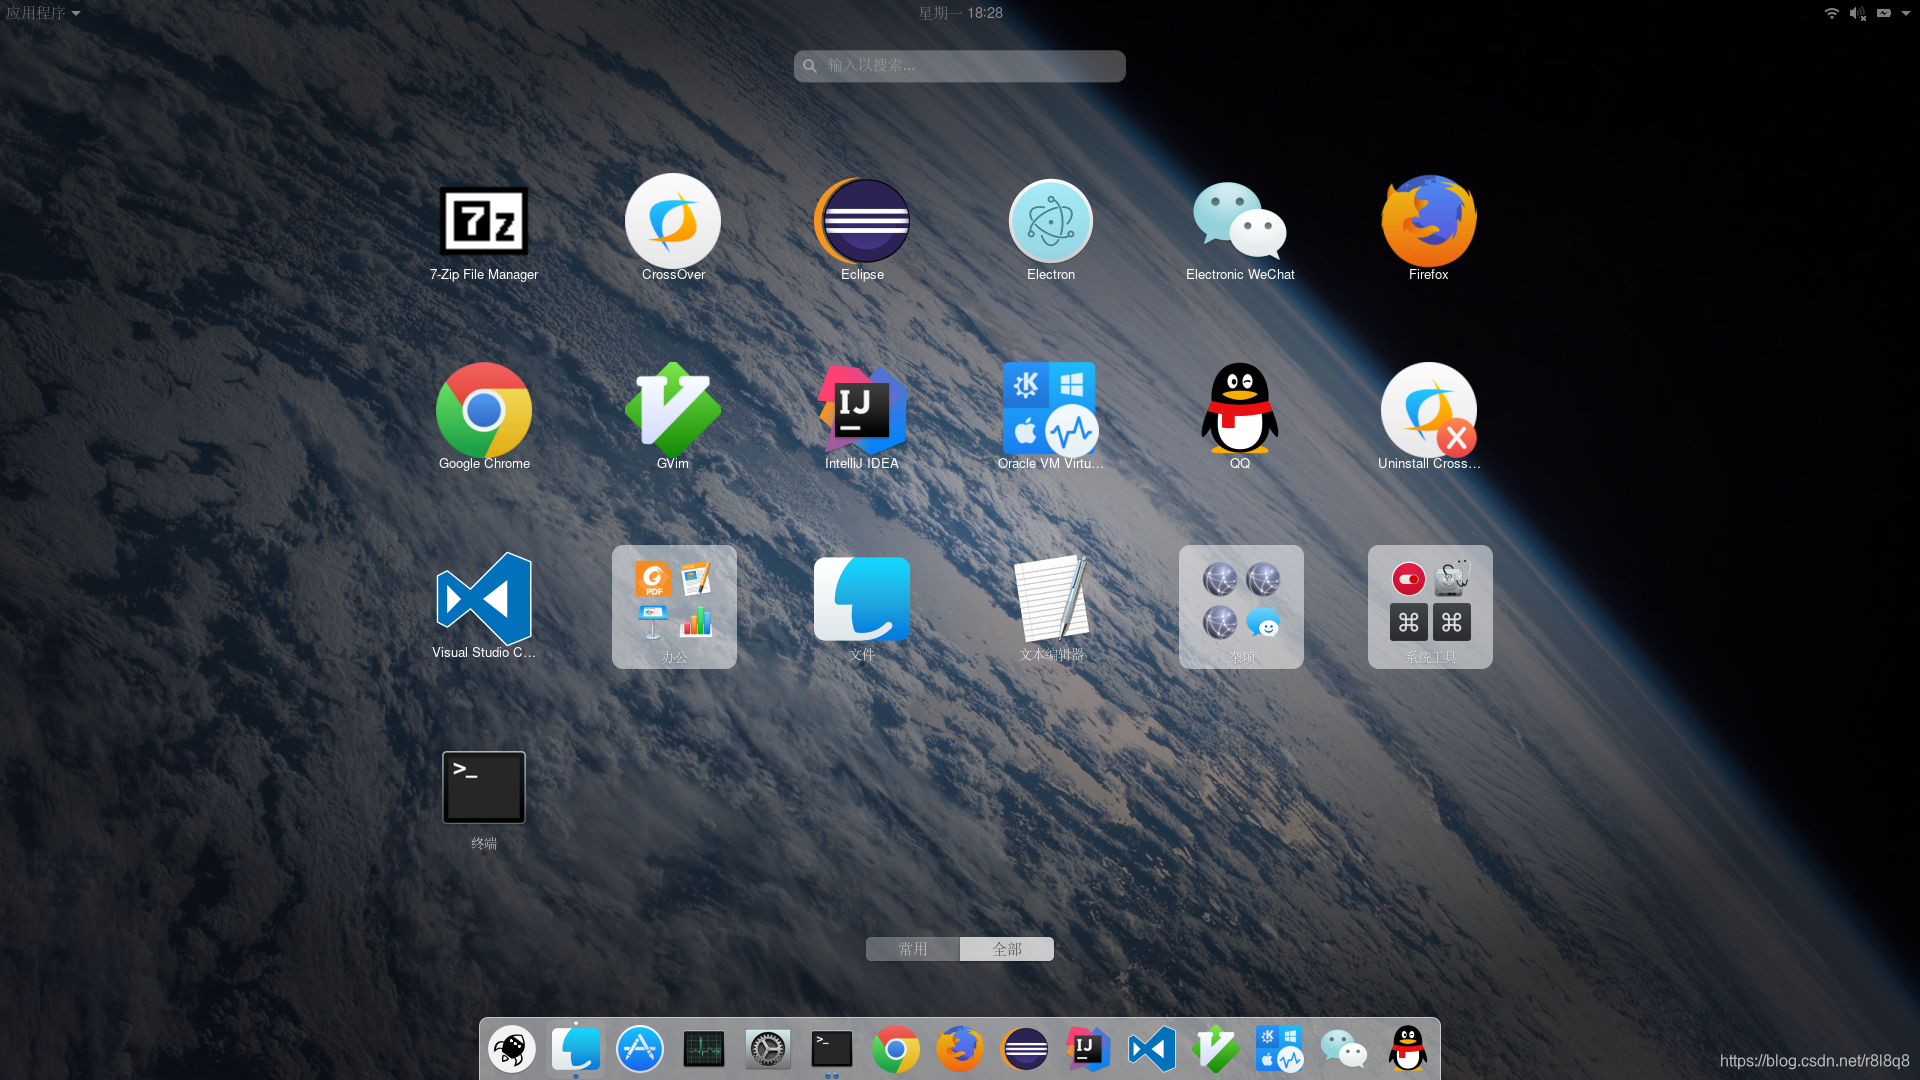Expand the 系统工具 system tools folder
This screenshot has width=1920, height=1080.
[1430, 606]
